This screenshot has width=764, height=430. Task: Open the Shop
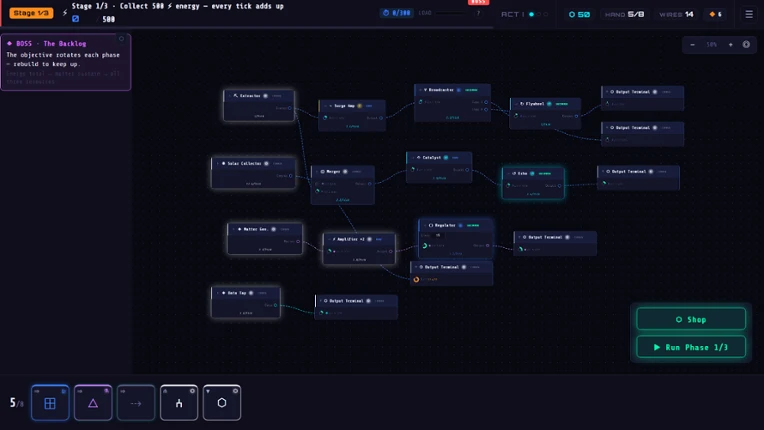pyautogui.click(x=691, y=319)
